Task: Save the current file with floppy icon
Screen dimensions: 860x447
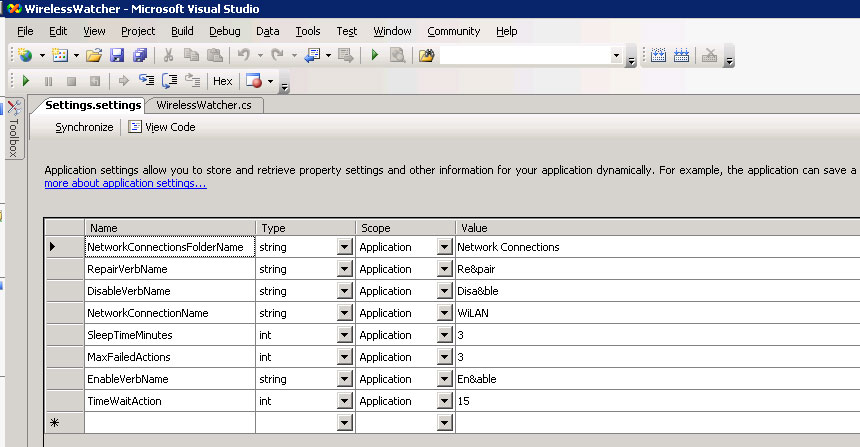Action: [117, 55]
